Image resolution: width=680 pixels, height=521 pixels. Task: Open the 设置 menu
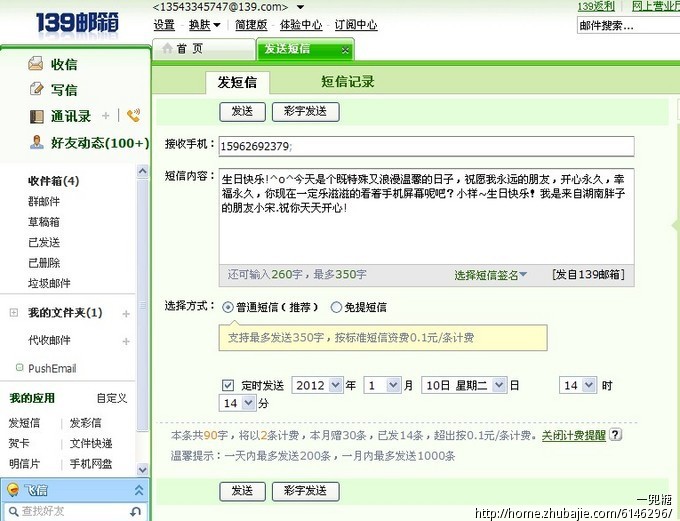pyautogui.click(x=164, y=25)
